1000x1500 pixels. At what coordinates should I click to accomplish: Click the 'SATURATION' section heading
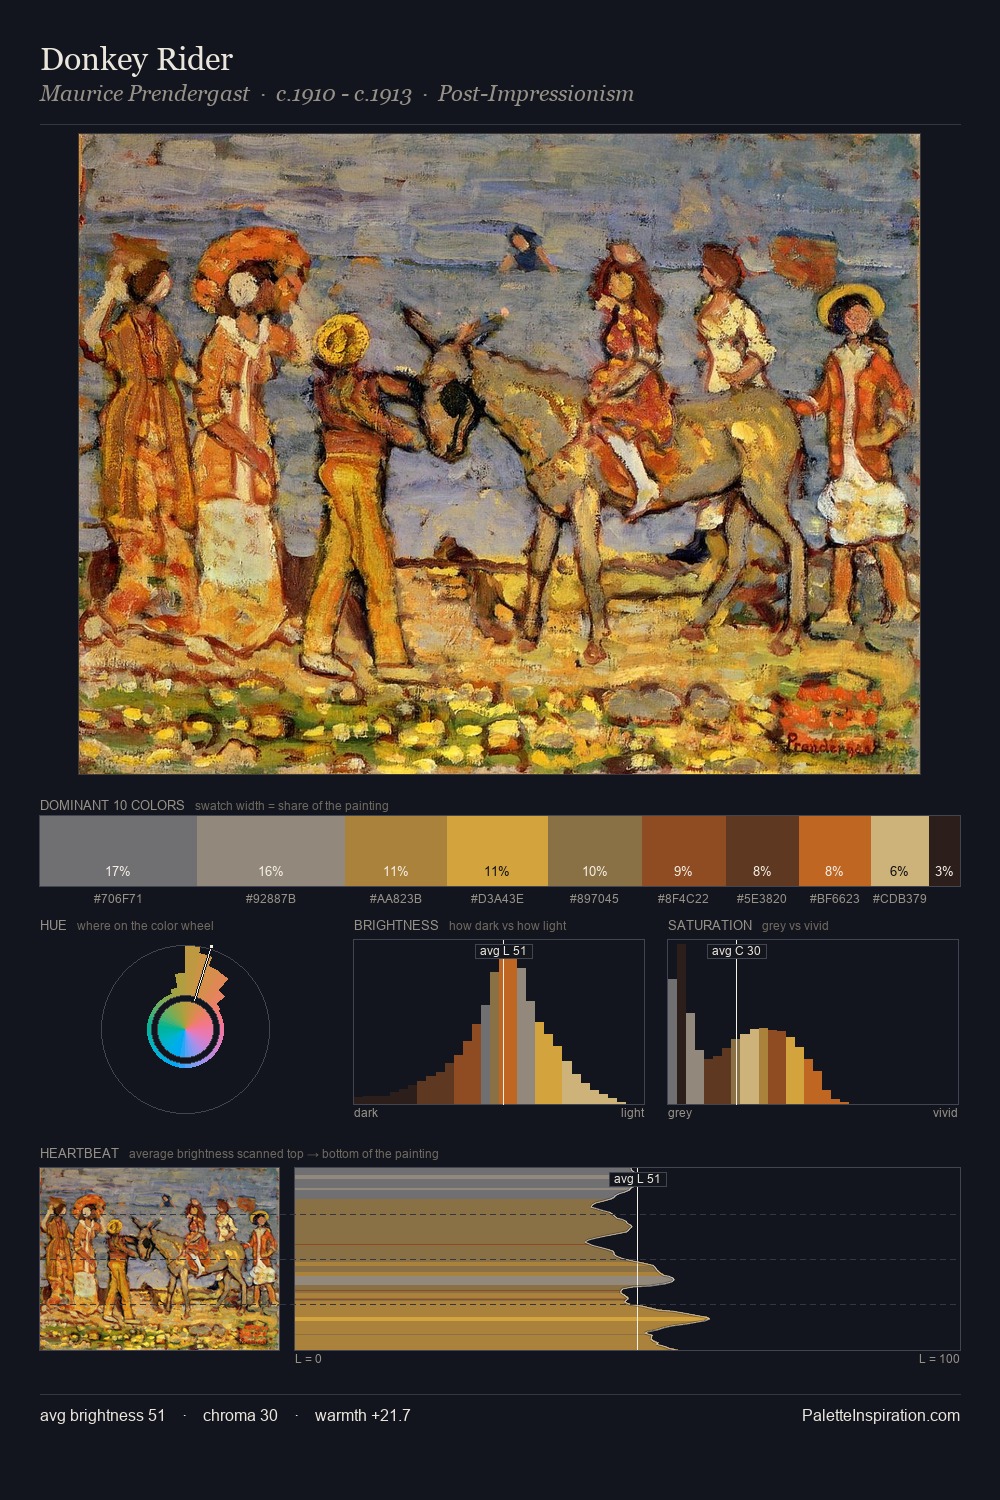(x=710, y=925)
